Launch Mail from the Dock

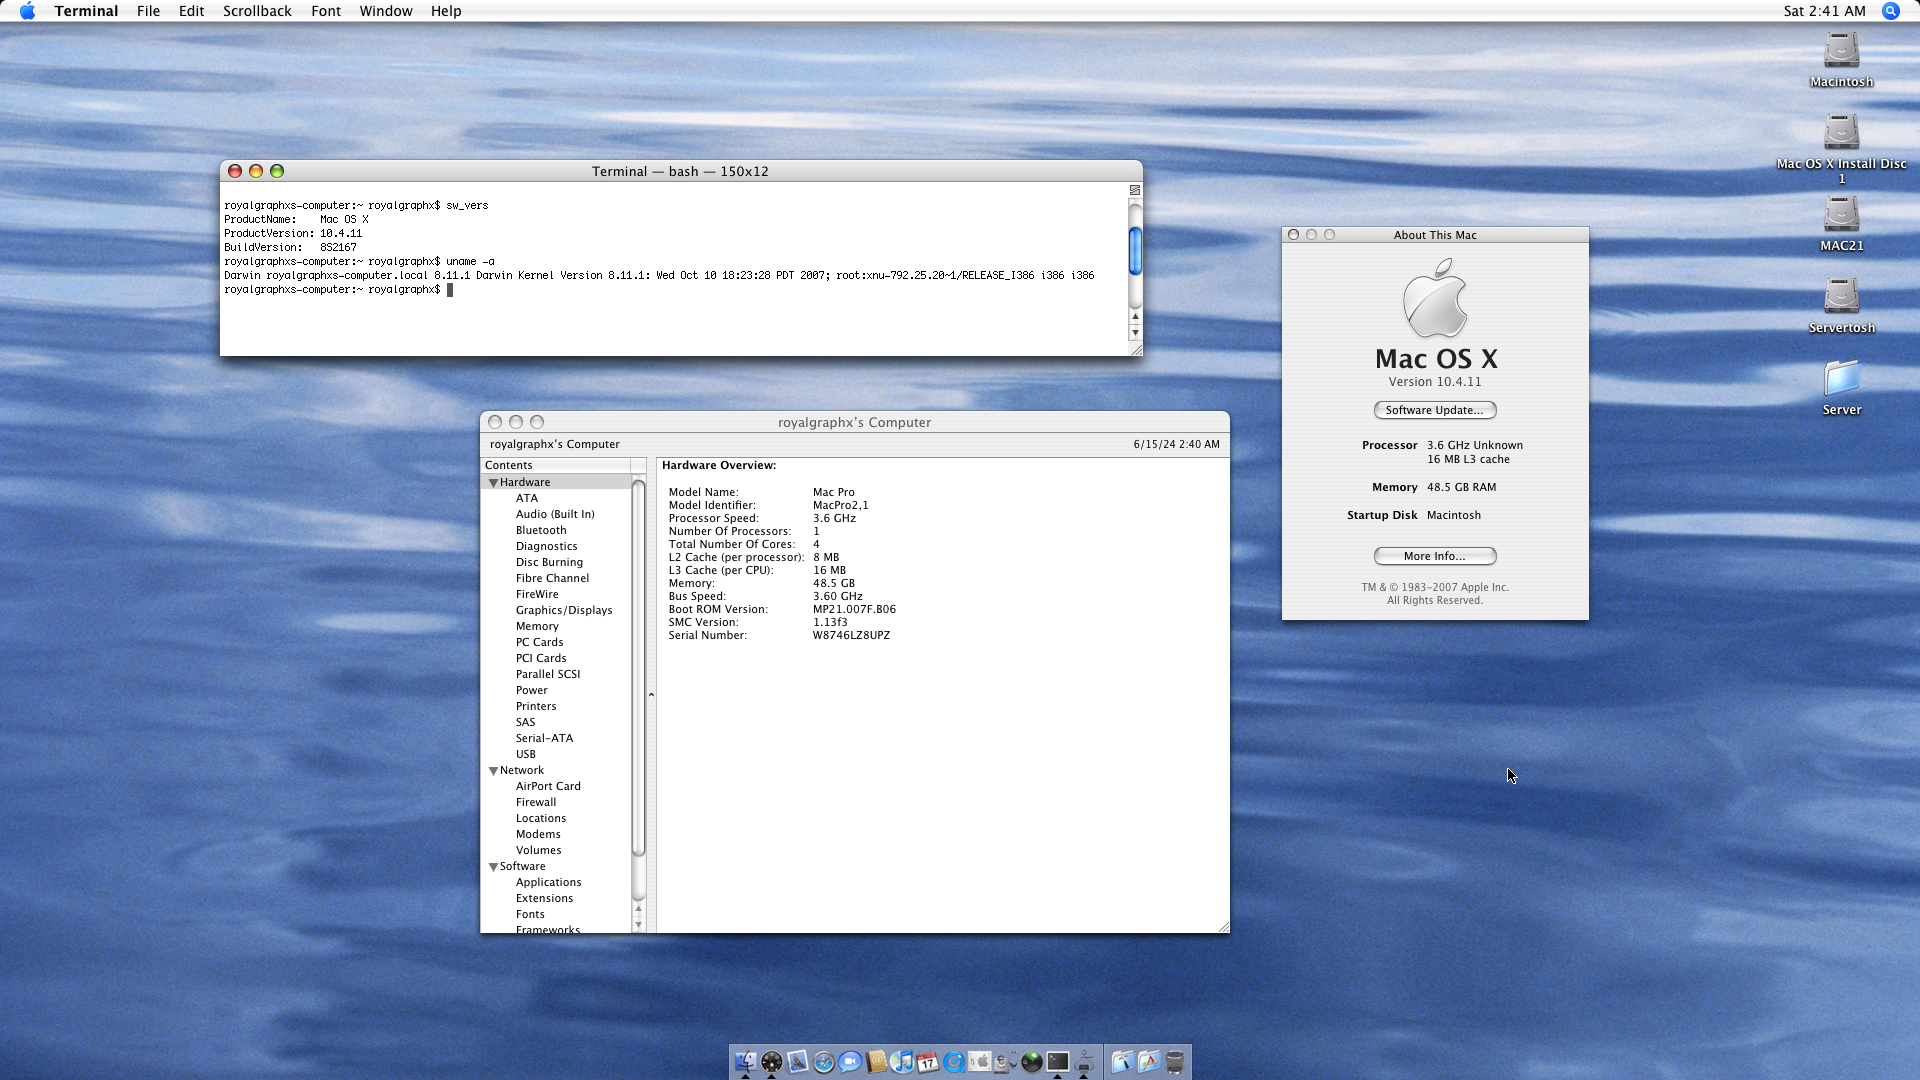pos(798,1061)
